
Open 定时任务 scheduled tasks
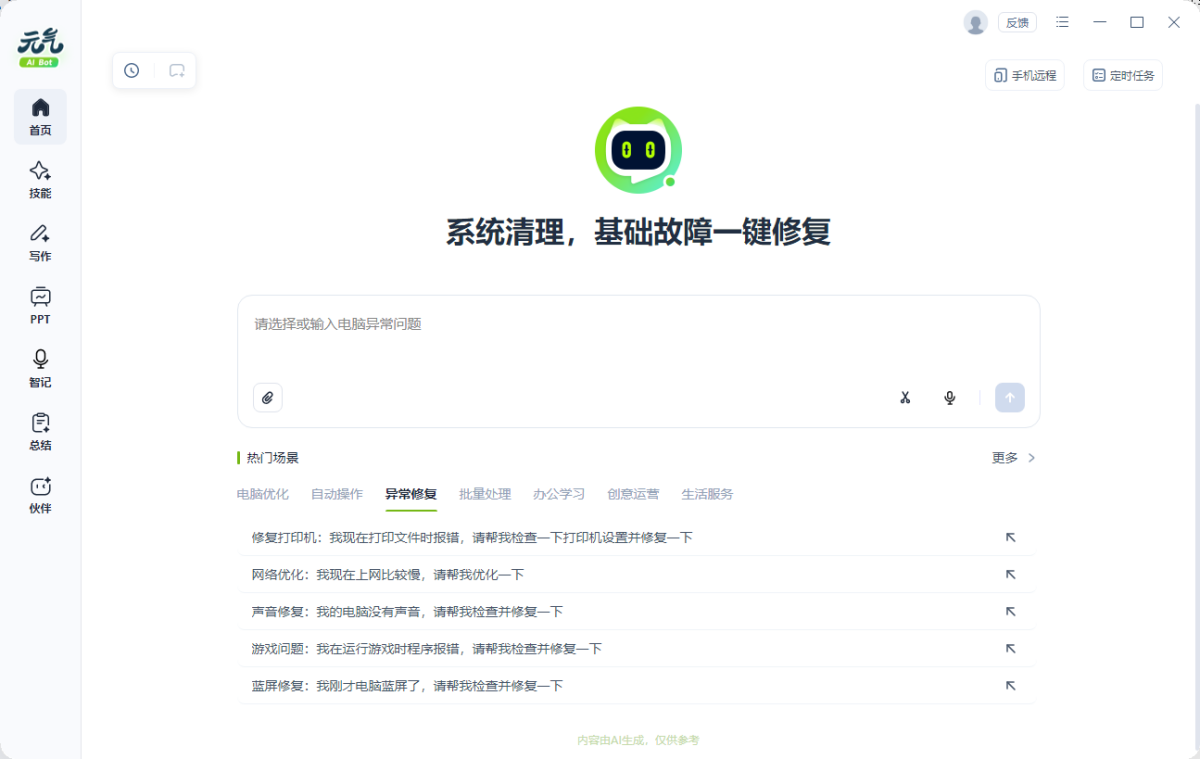coord(1122,75)
